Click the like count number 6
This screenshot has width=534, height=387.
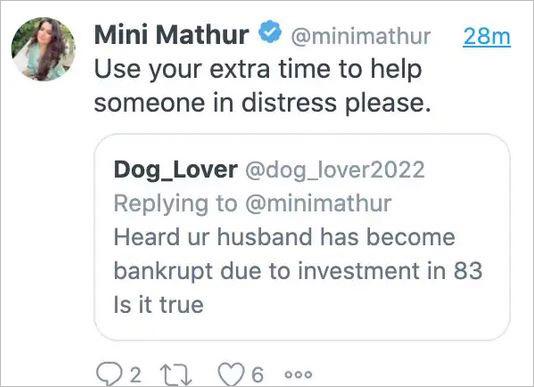pos(257,375)
